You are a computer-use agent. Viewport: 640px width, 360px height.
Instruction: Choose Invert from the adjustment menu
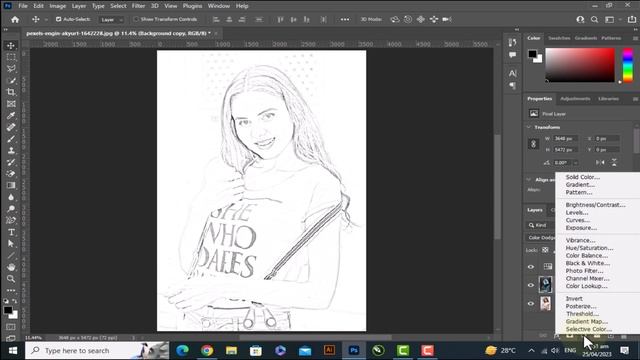tap(574, 299)
